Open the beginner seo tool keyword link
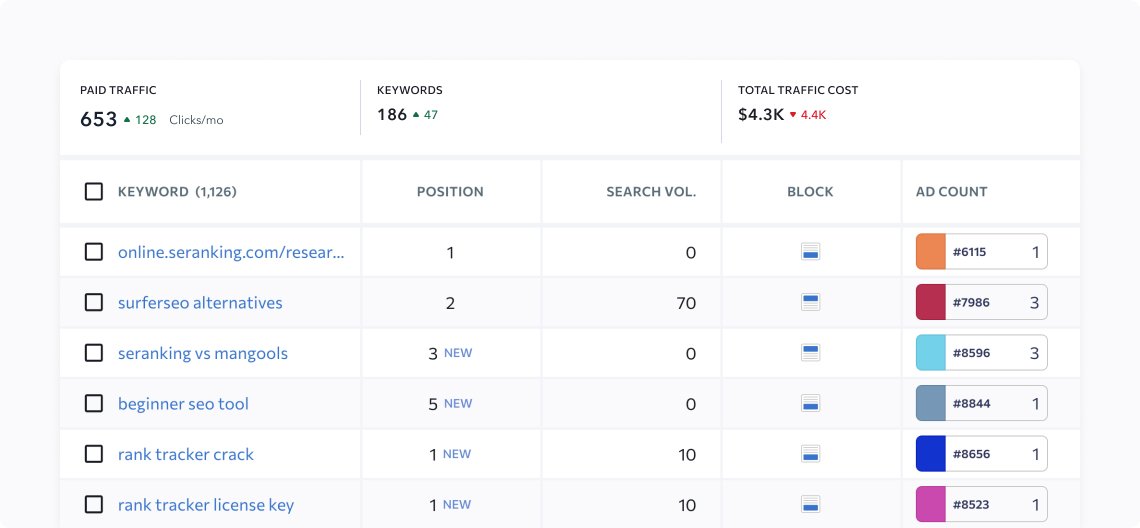1140x528 pixels. click(x=183, y=404)
